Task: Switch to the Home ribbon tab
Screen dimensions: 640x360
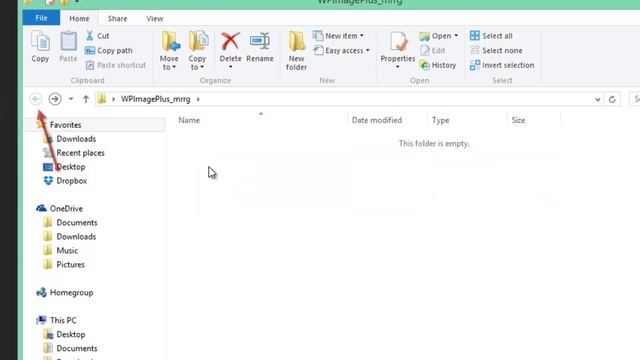Action: click(x=79, y=18)
